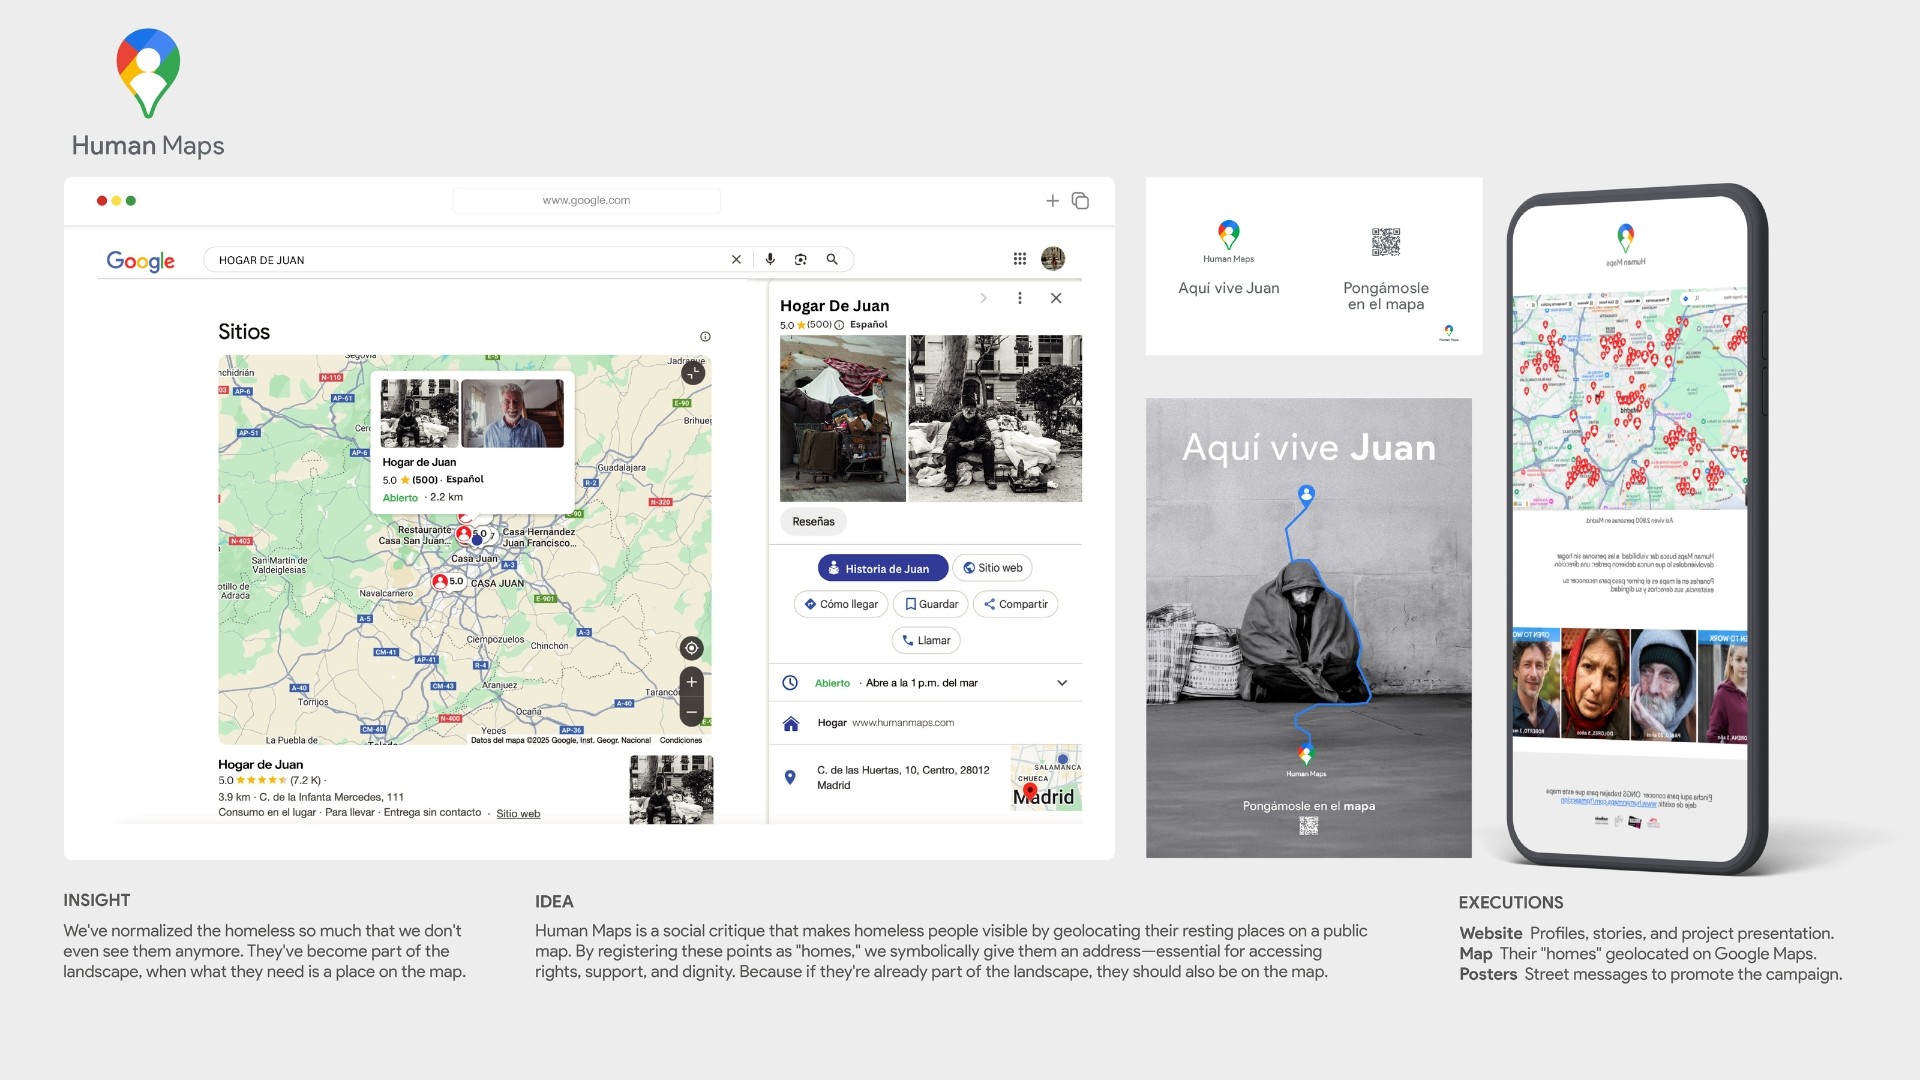Click the map's my-location target button

(x=691, y=648)
